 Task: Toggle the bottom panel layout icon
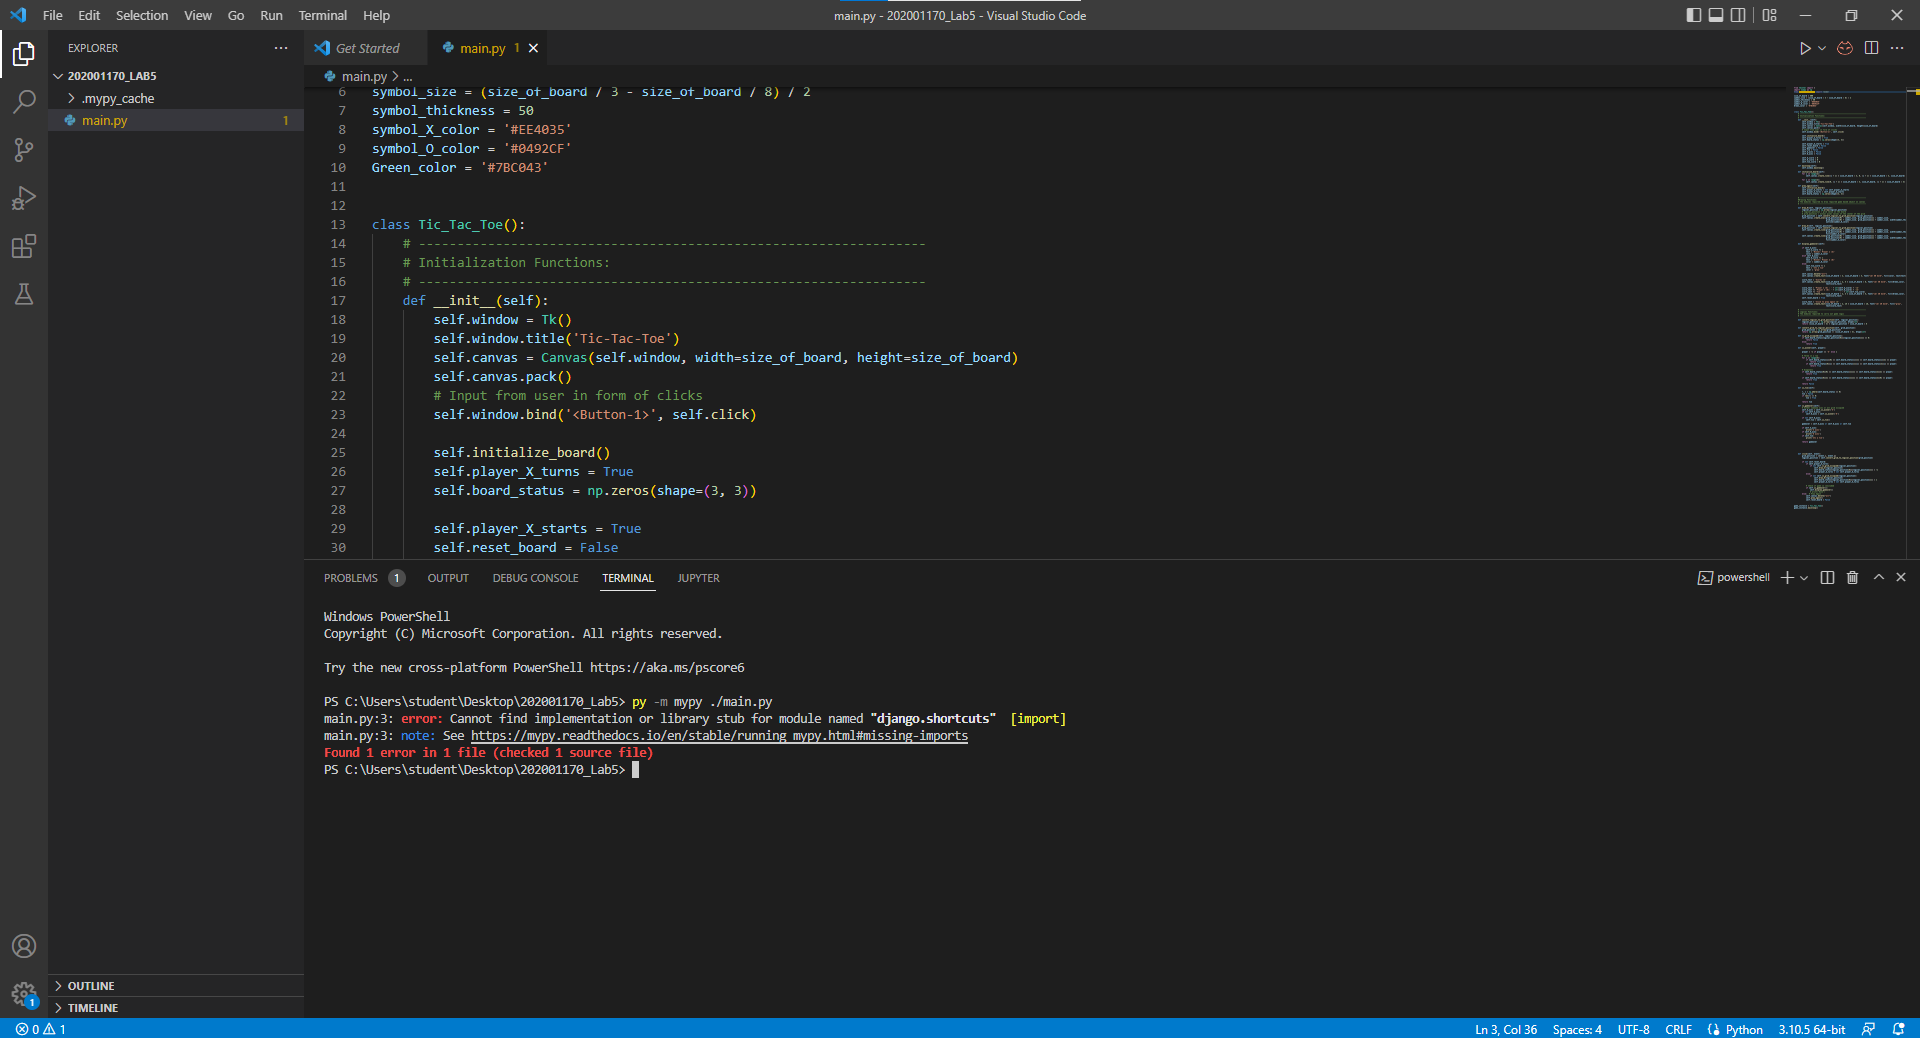pos(1716,15)
